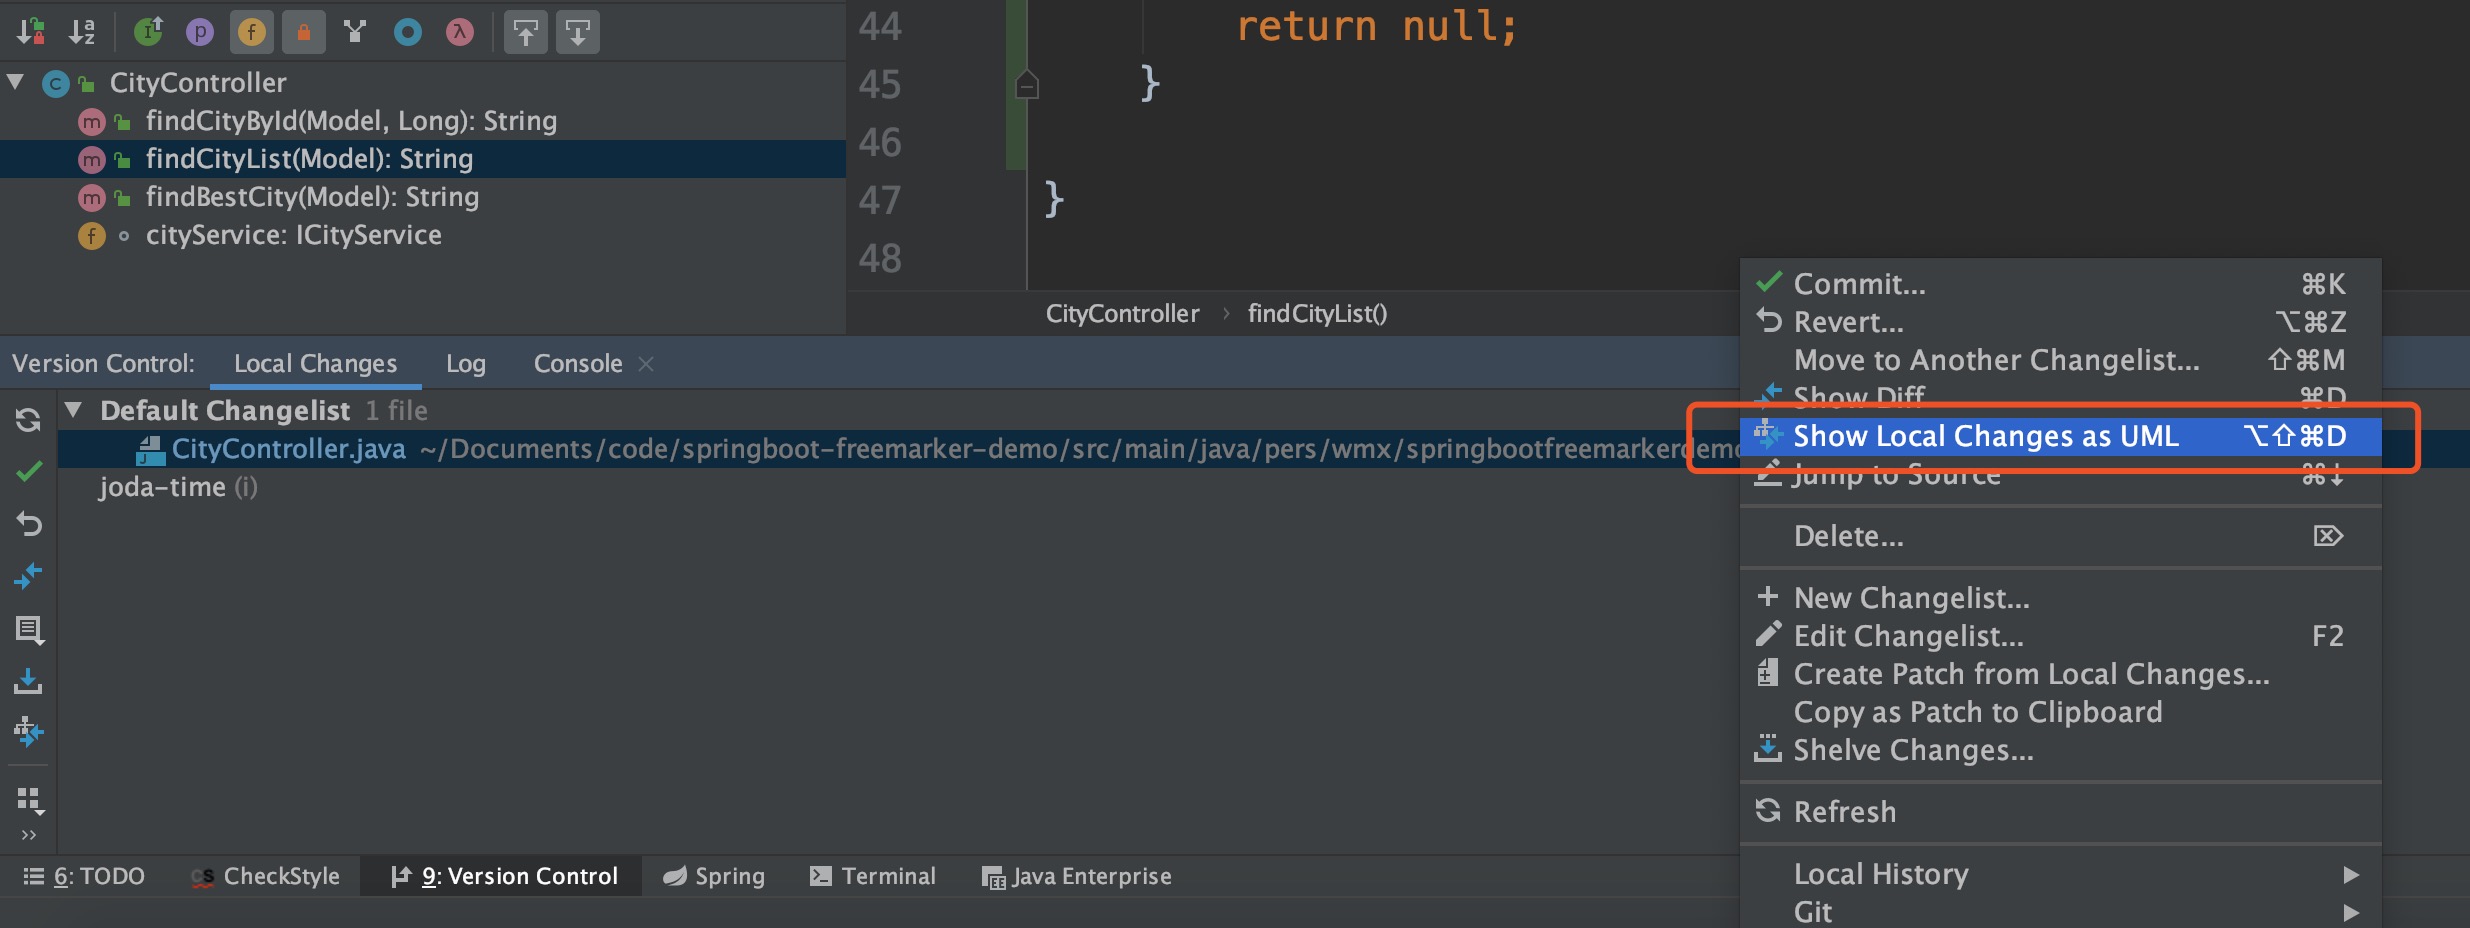2470x928 pixels.
Task: Click Show Diff blue arrows icon in sidebar
Action: (x=29, y=576)
